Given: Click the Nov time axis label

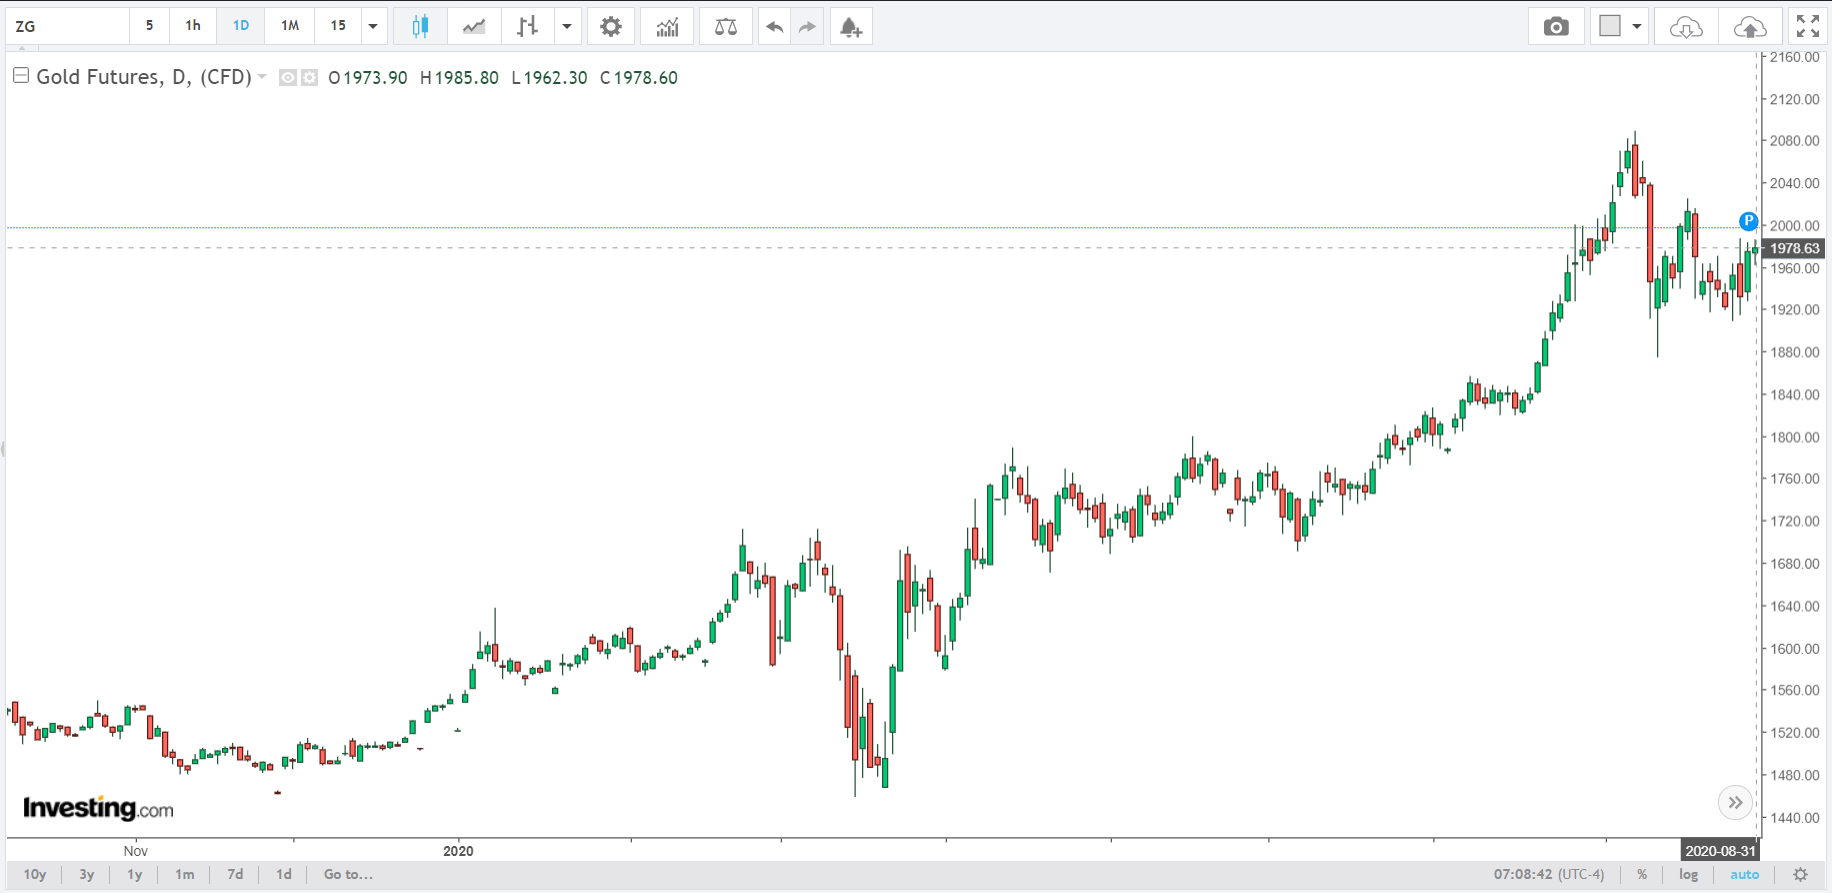Looking at the screenshot, I should point(136,851).
